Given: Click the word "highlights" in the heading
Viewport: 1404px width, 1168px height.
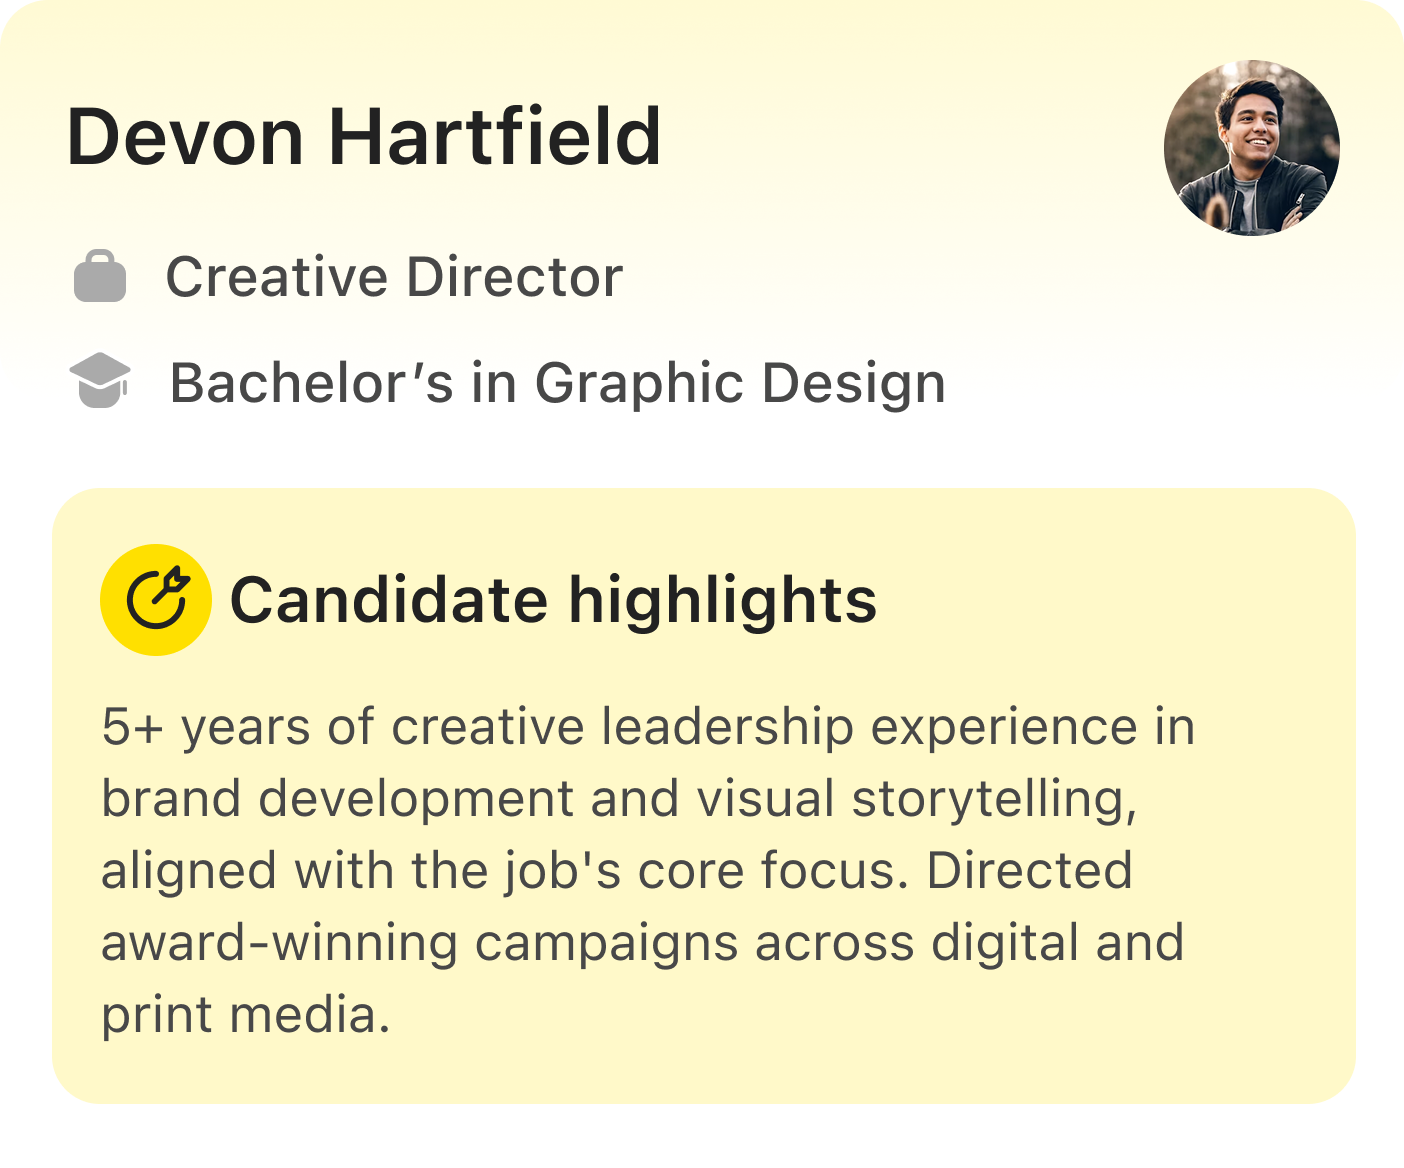Looking at the screenshot, I should tap(722, 600).
